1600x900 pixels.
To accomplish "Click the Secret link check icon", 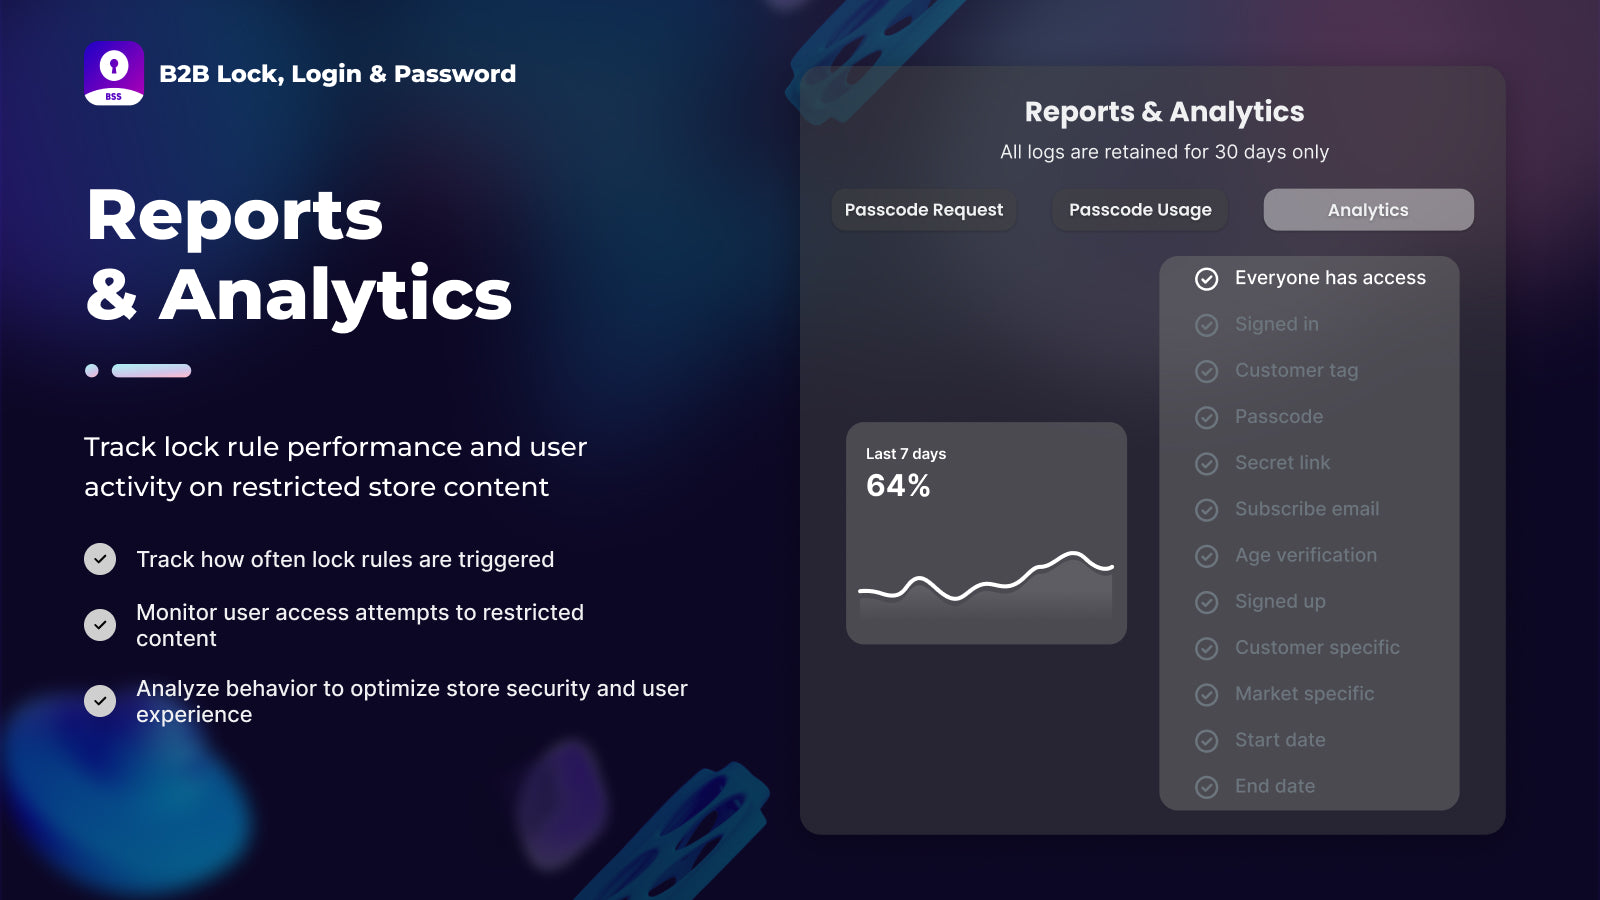I will [x=1207, y=464].
